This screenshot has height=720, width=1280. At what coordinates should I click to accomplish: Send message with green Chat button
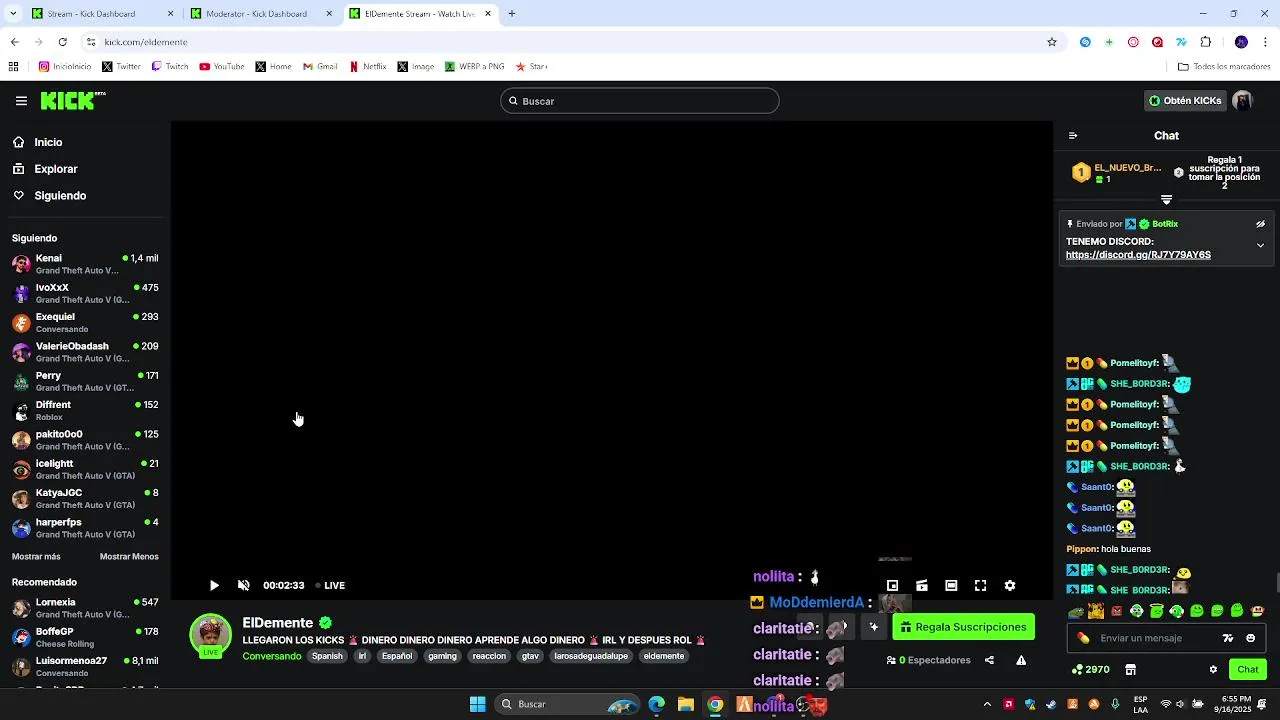[x=1248, y=670]
